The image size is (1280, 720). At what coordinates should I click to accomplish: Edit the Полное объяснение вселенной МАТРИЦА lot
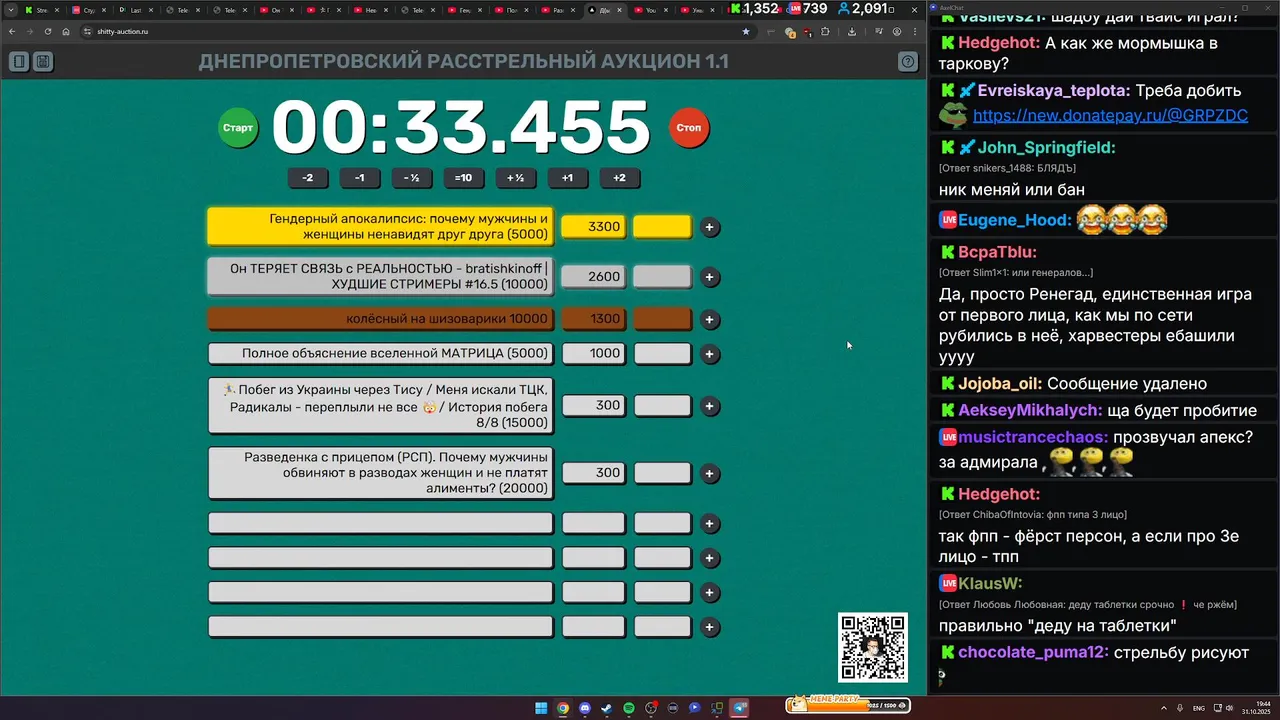(380, 353)
